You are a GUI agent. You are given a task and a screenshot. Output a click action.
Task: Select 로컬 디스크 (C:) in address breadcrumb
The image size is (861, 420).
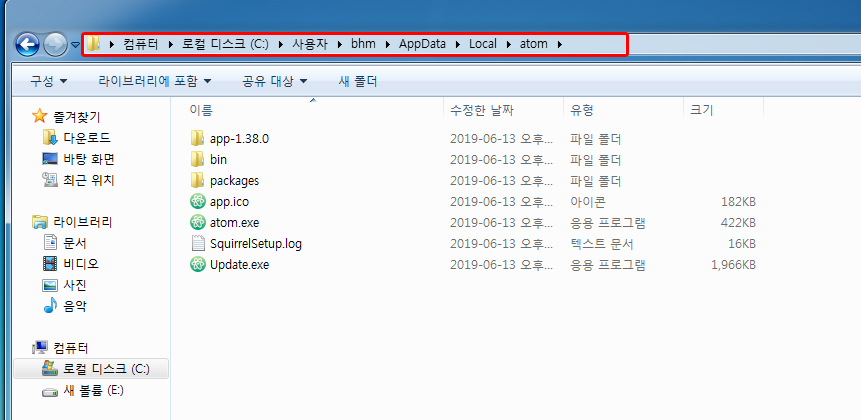[226, 44]
